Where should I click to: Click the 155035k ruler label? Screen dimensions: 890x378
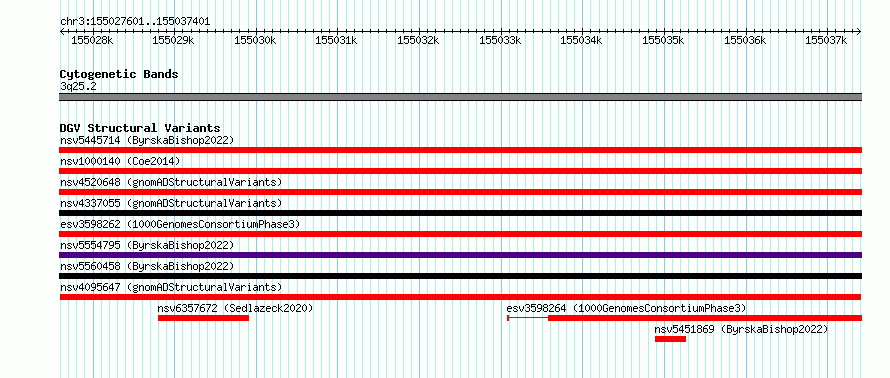pyautogui.click(x=664, y=40)
